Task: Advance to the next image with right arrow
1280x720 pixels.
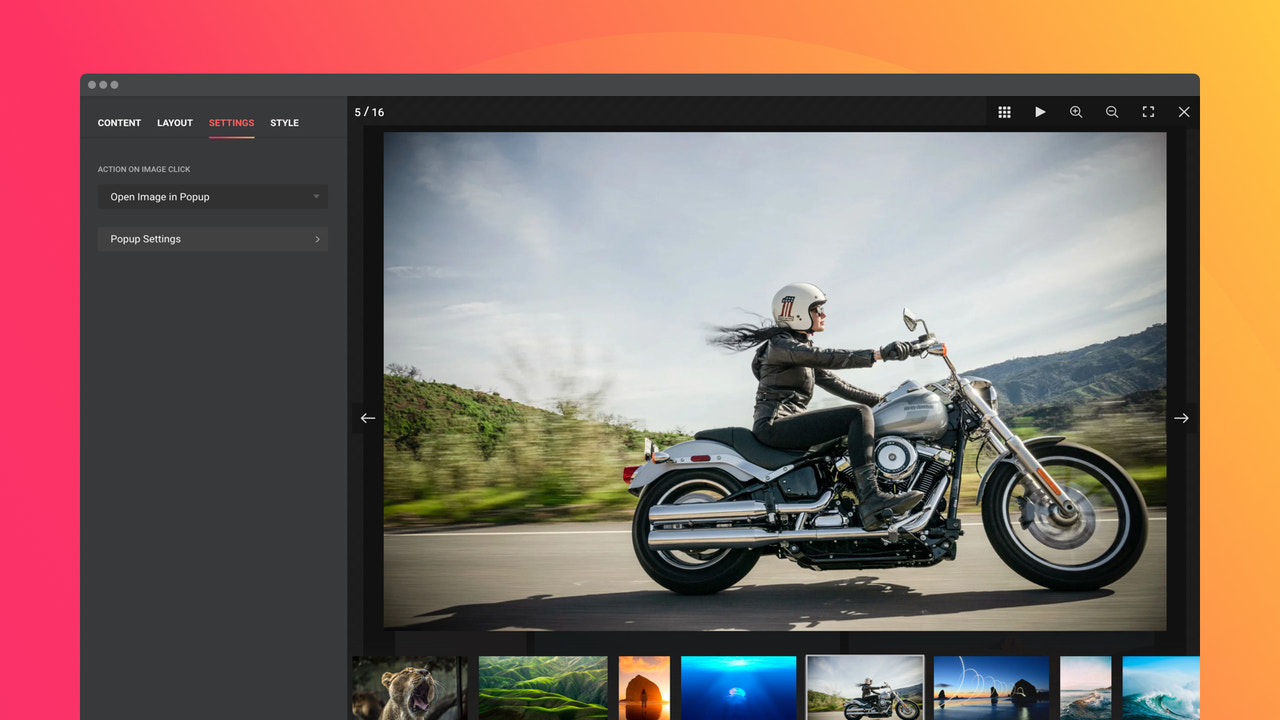Action: (1182, 418)
